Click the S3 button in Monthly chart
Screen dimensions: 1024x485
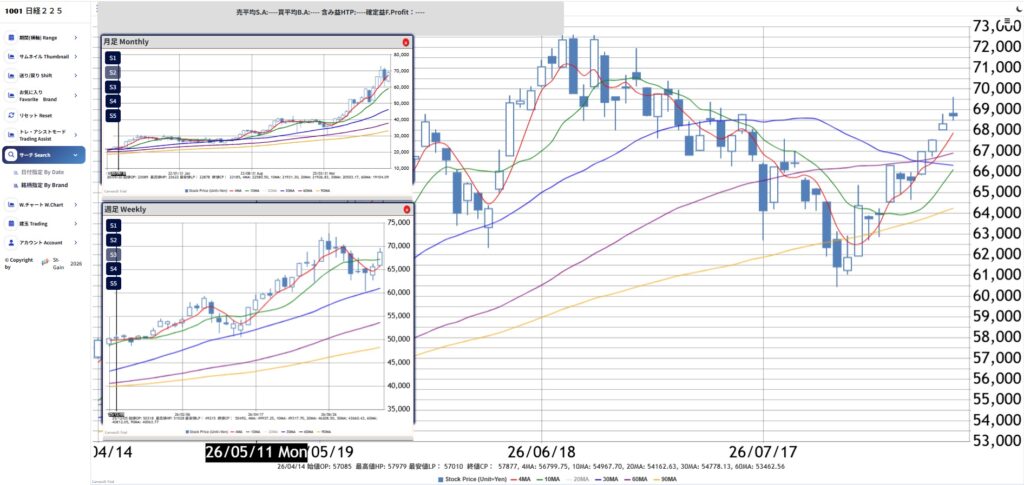113,87
